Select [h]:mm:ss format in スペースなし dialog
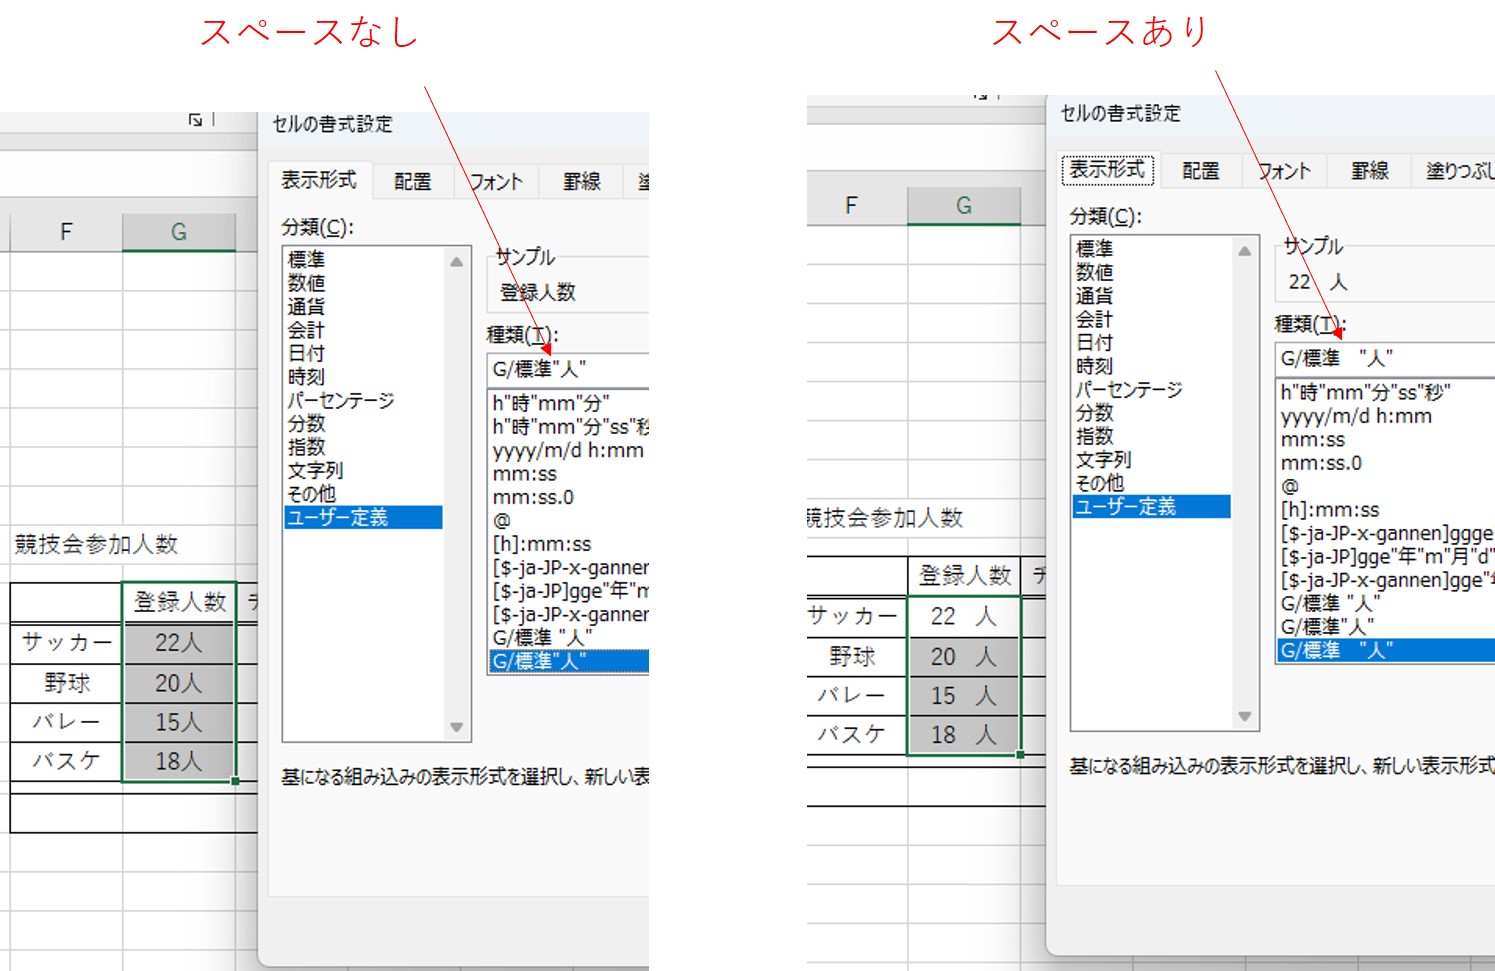 [x=541, y=544]
